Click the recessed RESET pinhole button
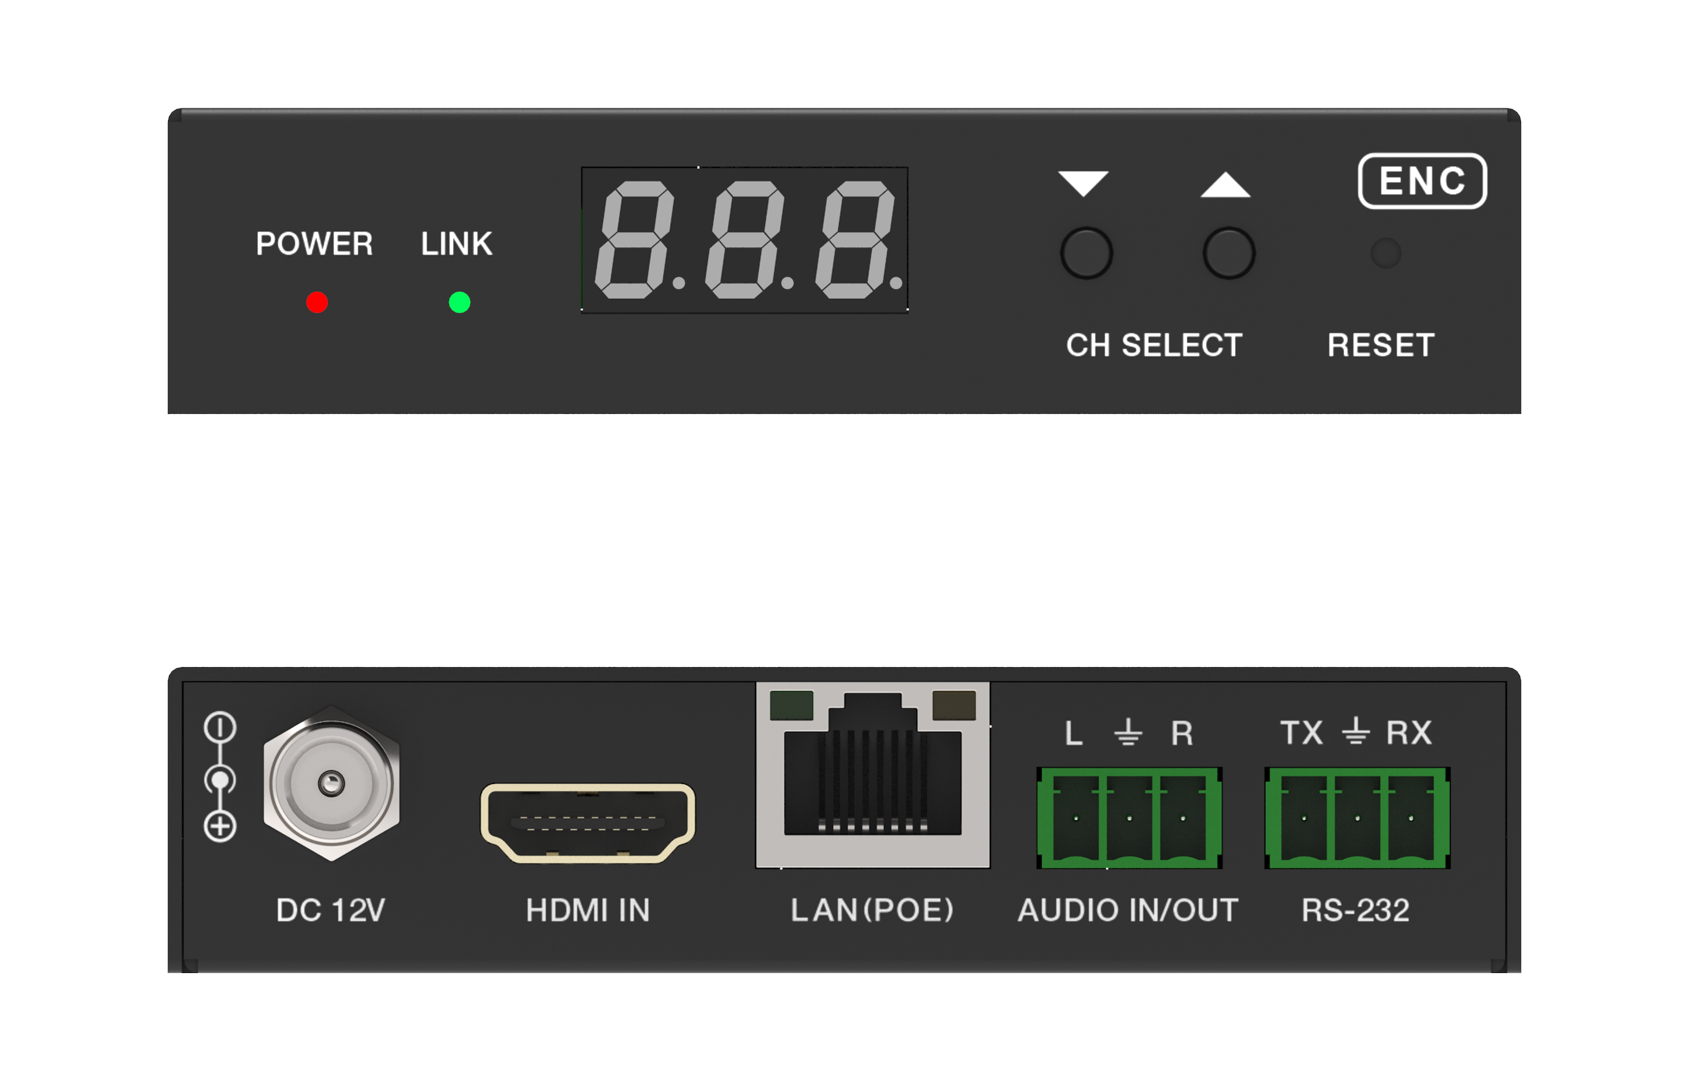The image size is (1690, 1081). pyautogui.click(x=1386, y=253)
